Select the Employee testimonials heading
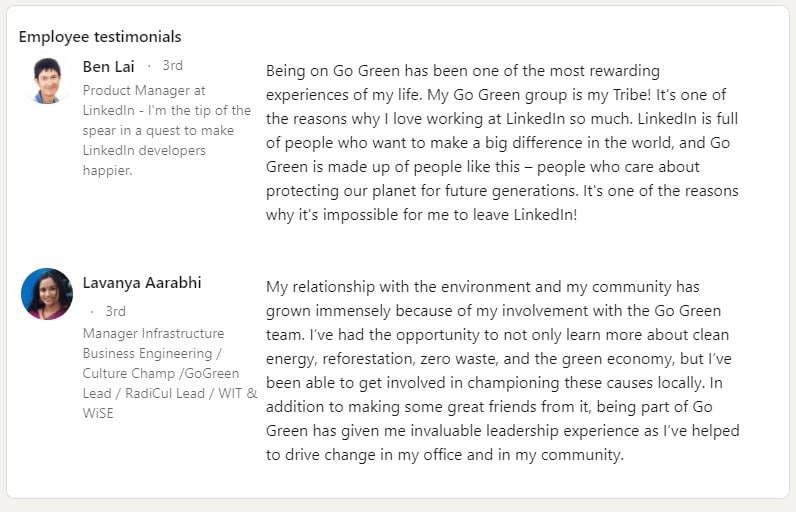 tap(100, 36)
